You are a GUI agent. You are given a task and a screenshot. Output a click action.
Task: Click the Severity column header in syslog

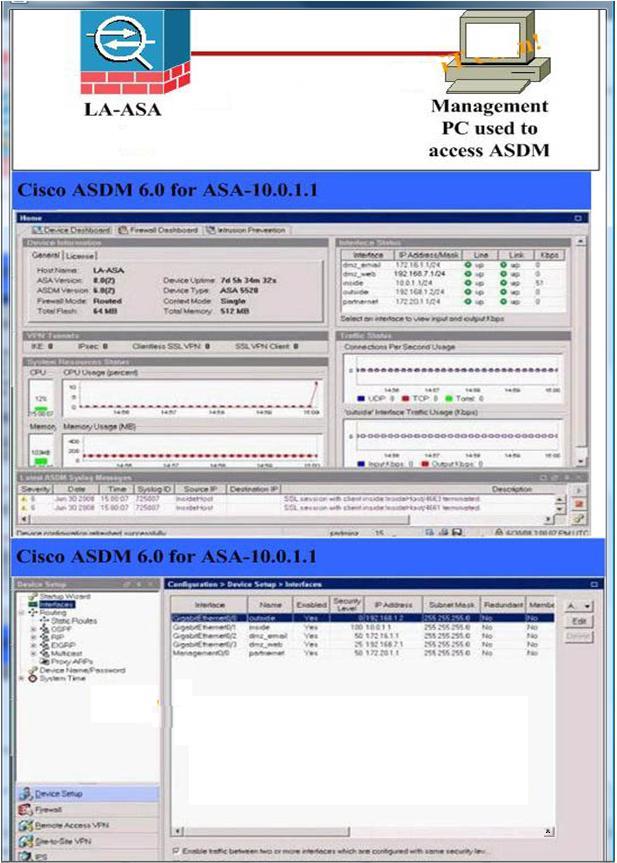click(x=35, y=489)
